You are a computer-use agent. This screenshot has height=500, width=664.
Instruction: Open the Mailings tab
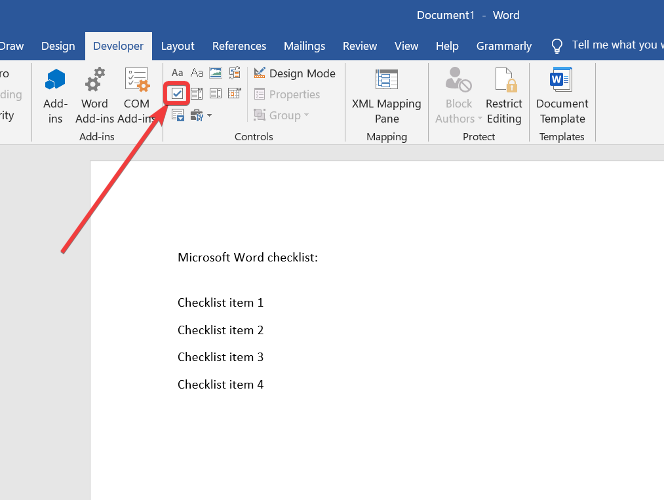pos(304,46)
